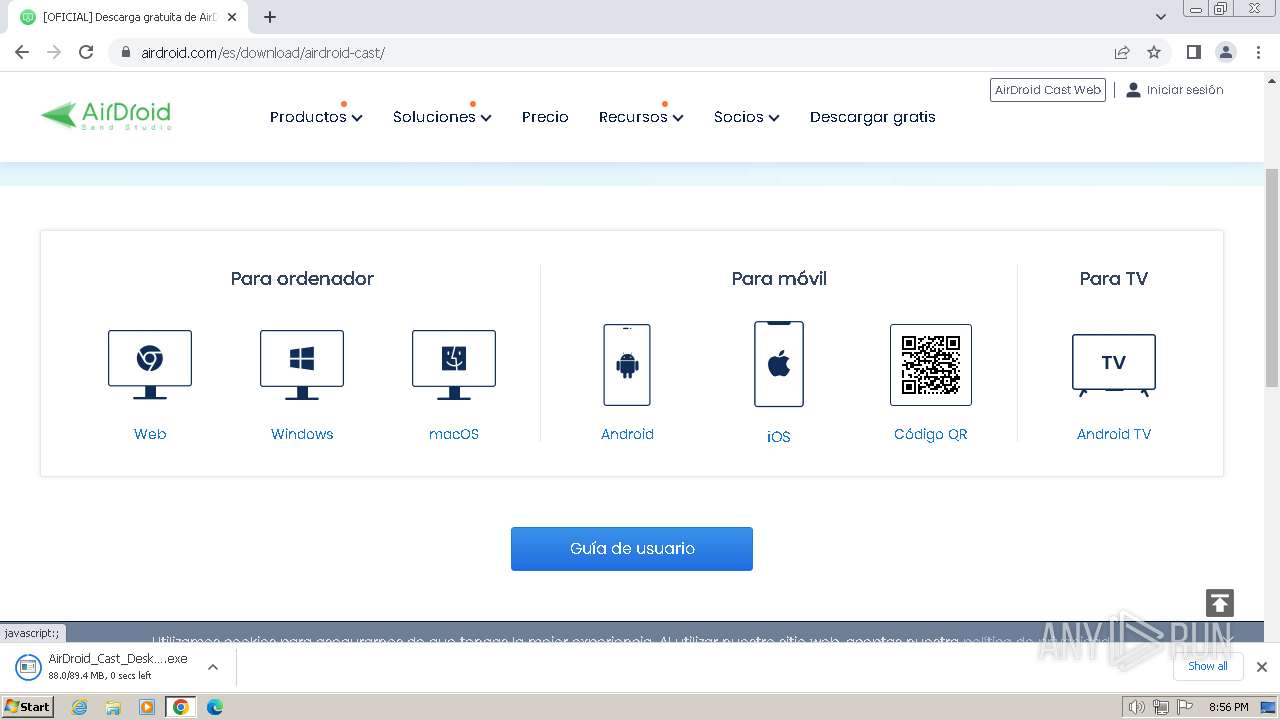Choose the macOS monitor icon
The width and height of the screenshot is (1280, 720).
click(x=454, y=365)
